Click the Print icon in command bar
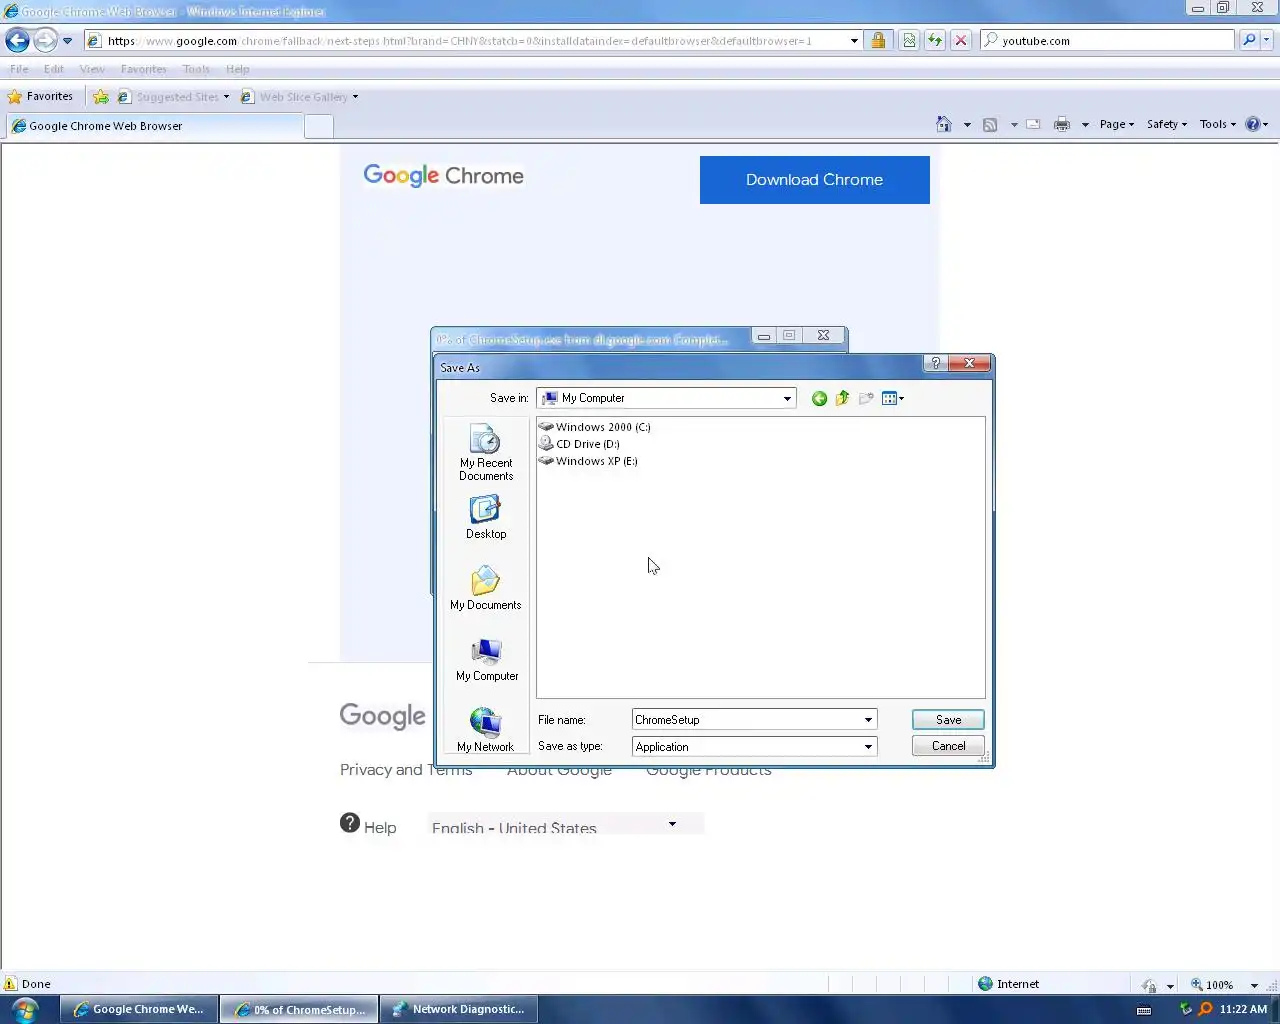Image resolution: width=1280 pixels, height=1024 pixels. tap(1062, 124)
